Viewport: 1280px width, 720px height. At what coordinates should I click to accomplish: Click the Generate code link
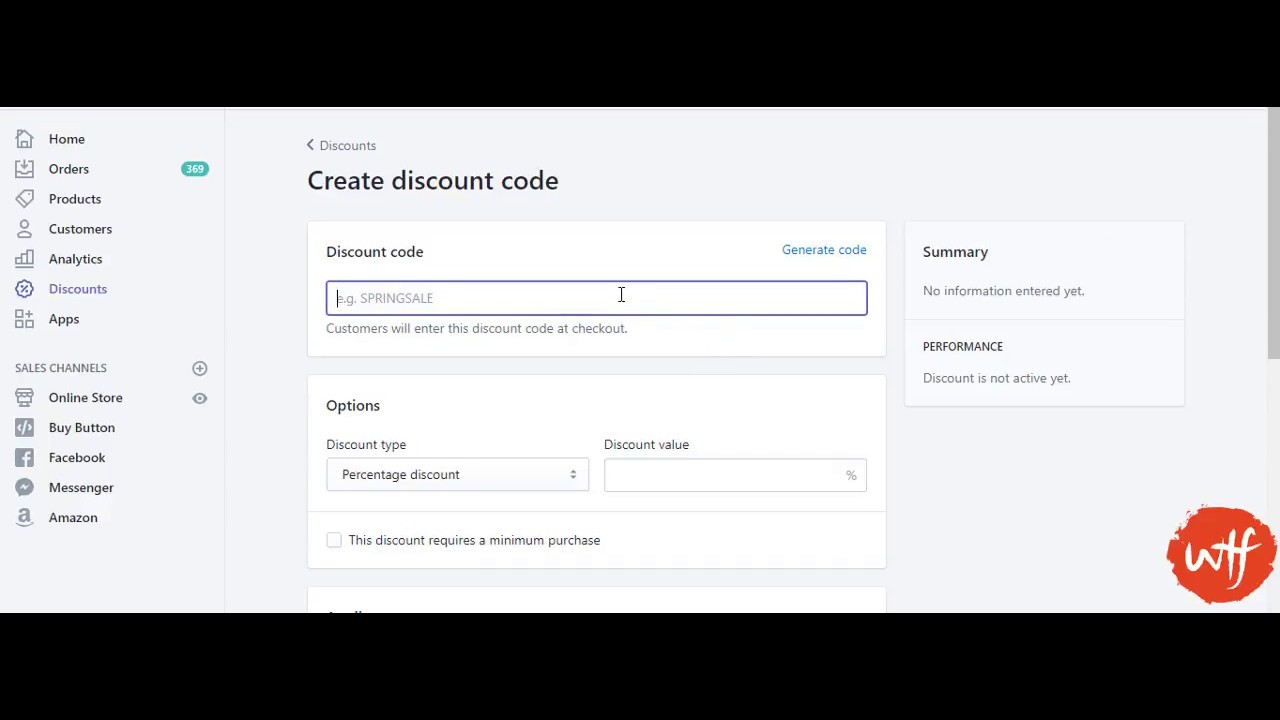[x=824, y=250]
